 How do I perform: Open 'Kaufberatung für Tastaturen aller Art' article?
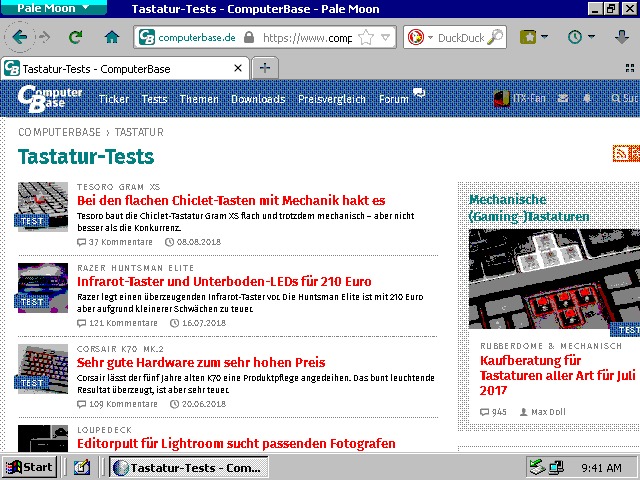point(558,376)
